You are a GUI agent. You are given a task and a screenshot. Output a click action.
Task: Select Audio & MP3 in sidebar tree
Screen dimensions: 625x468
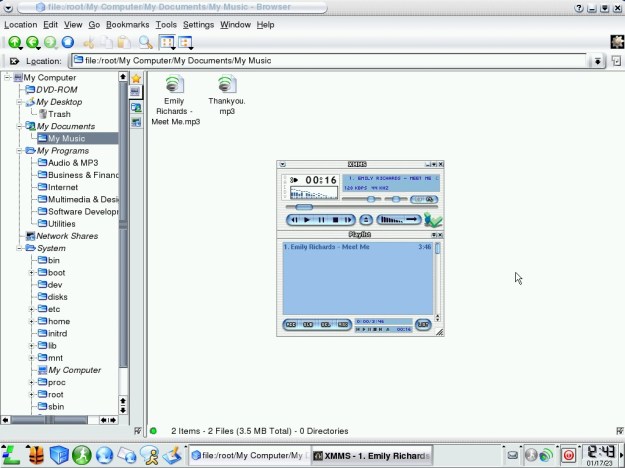[x=72, y=162]
